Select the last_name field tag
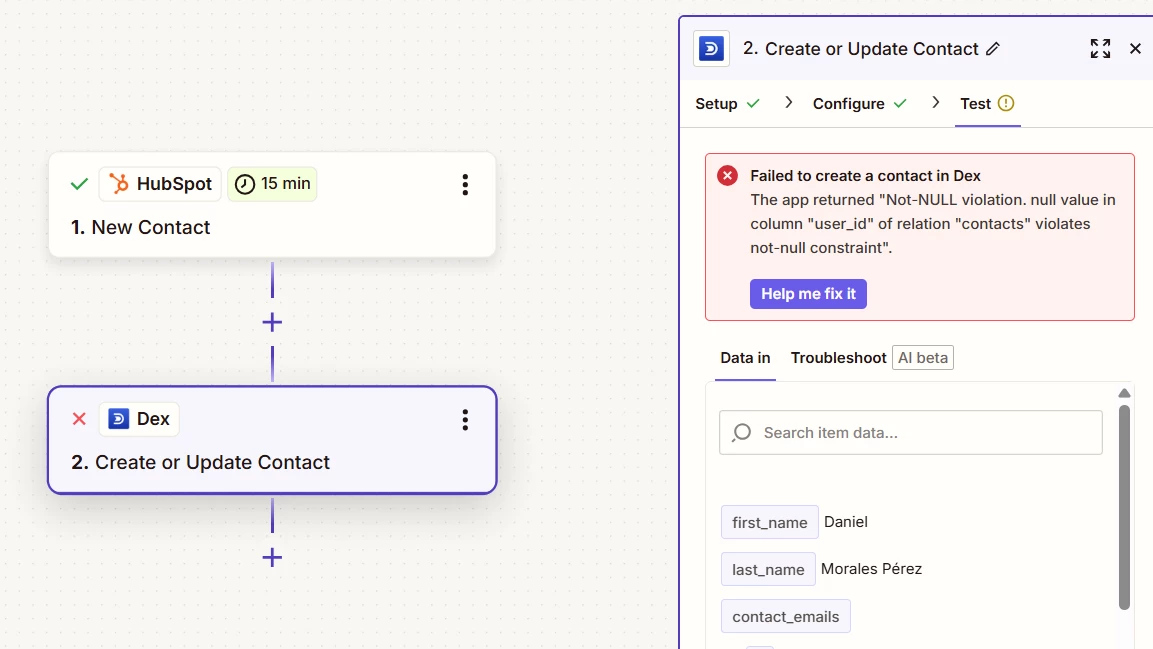The width and height of the screenshot is (1153, 649). pos(768,569)
